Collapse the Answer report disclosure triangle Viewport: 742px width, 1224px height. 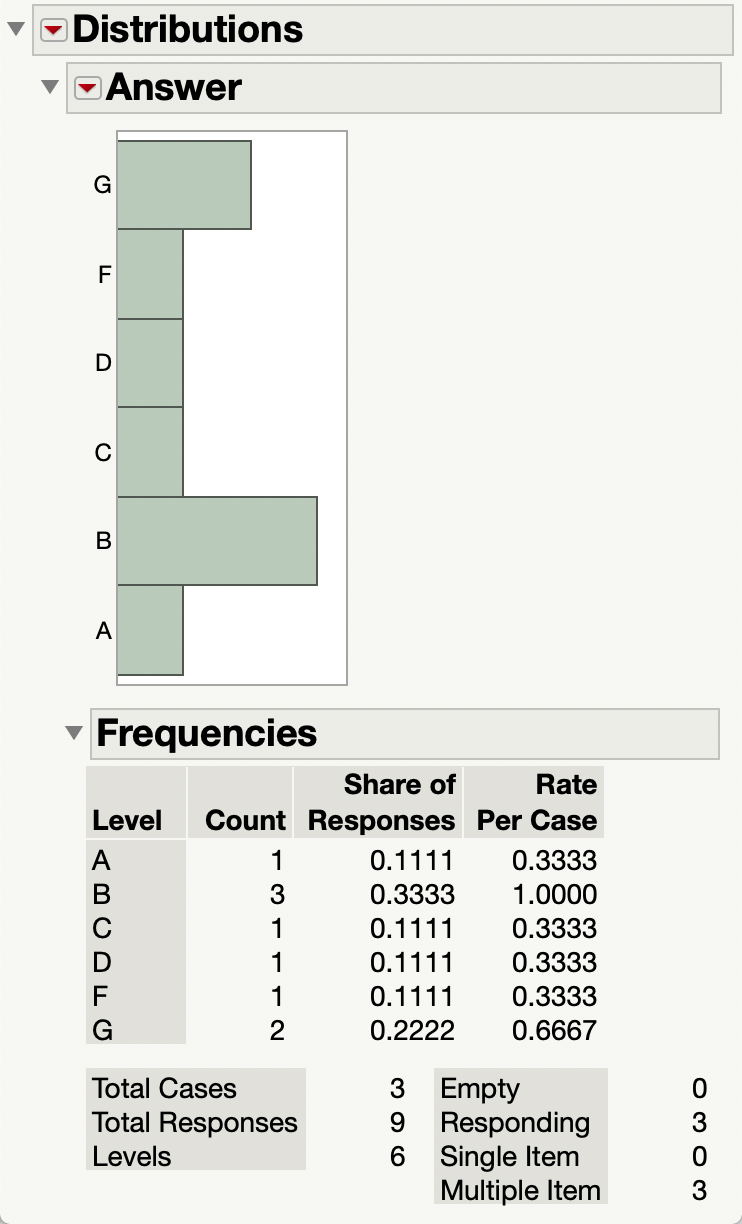click(x=48, y=86)
